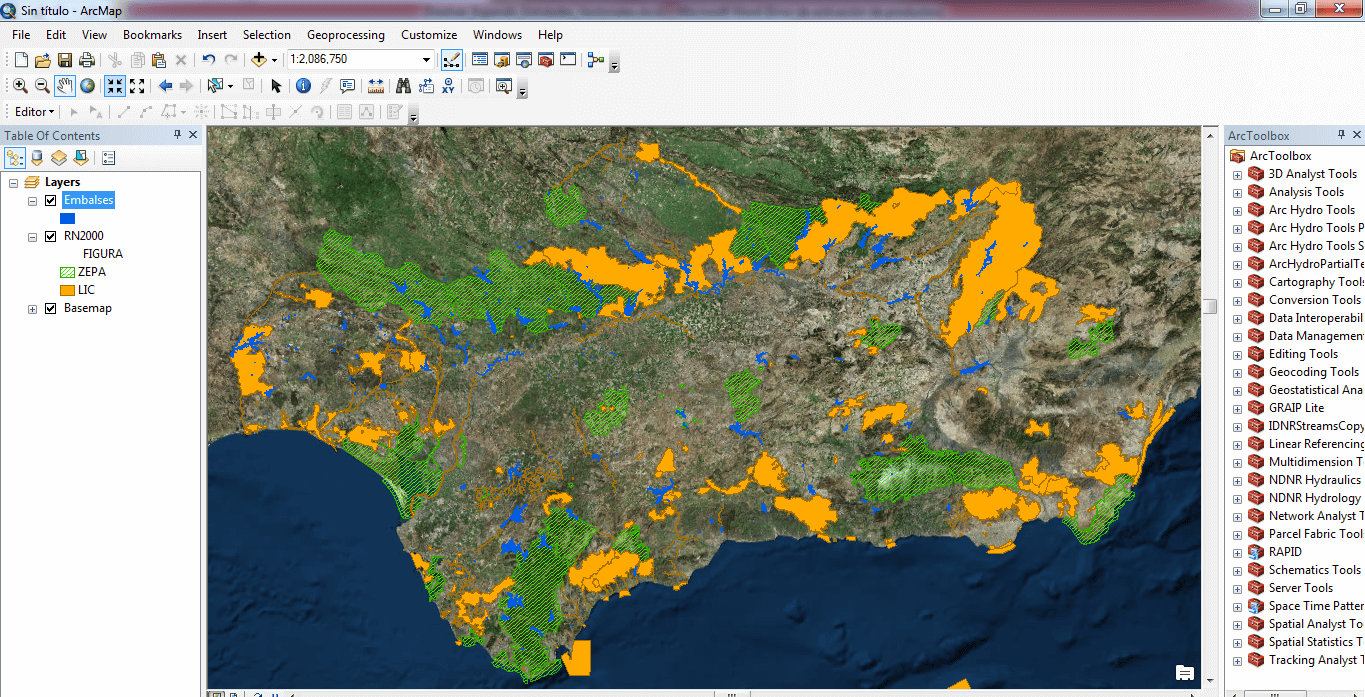Open the Editor dropdown button

[x=35, y=112]
